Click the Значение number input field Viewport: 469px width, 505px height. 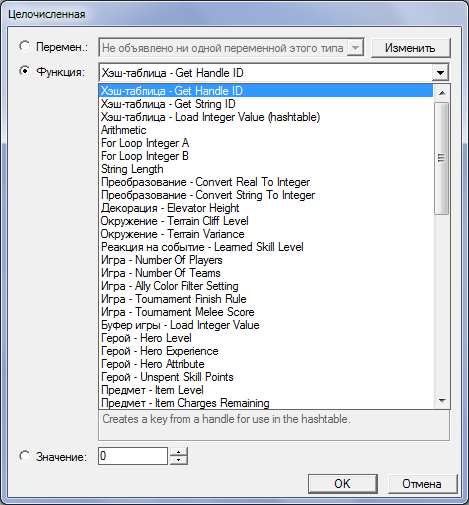(133, 456)
